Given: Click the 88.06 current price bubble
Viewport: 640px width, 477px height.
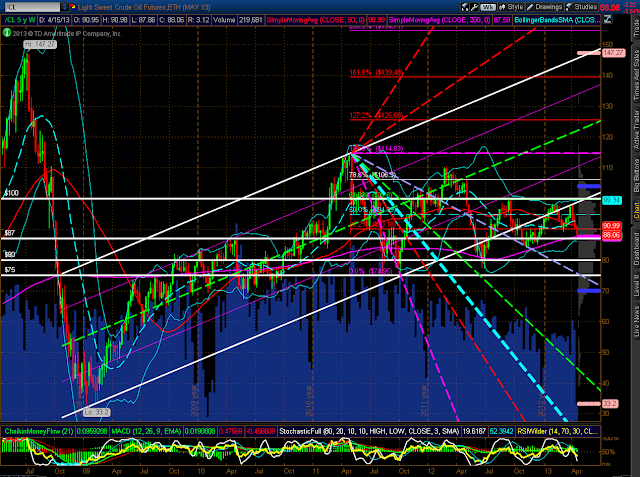Looking at the screenshot, I should (x=611, y=235).
